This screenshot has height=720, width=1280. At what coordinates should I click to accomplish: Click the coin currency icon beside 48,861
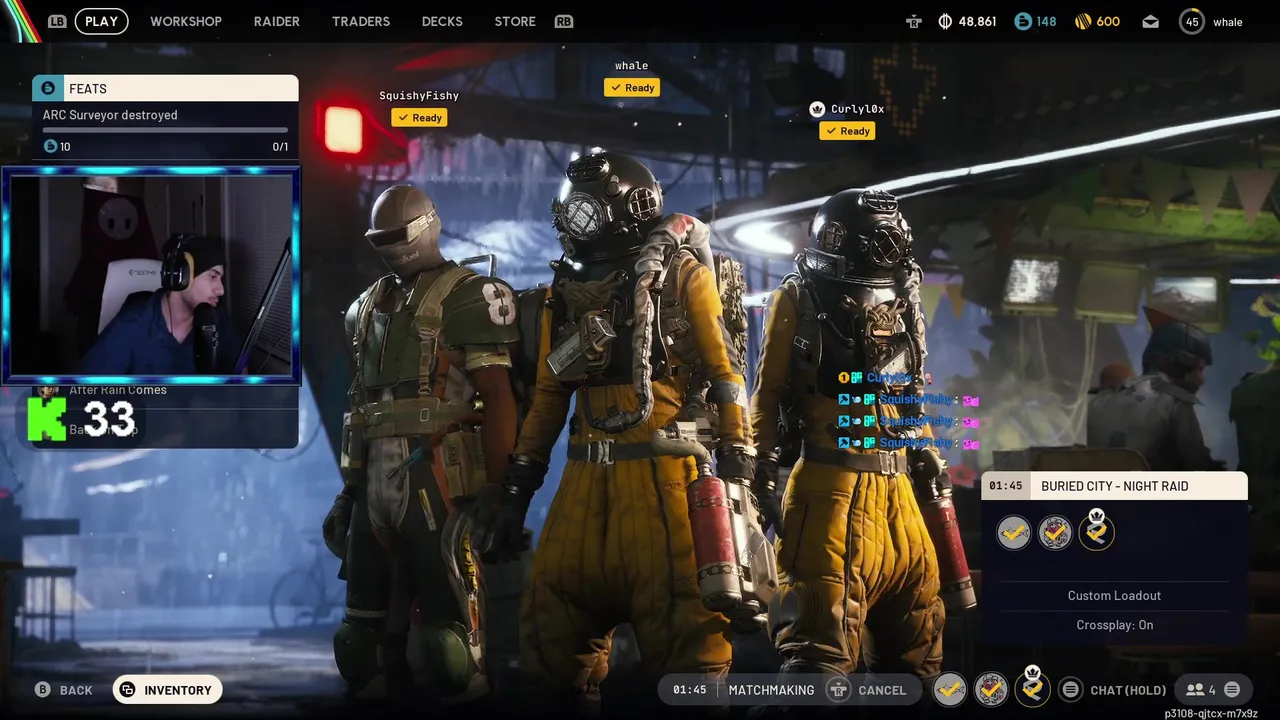click(945, 21)
